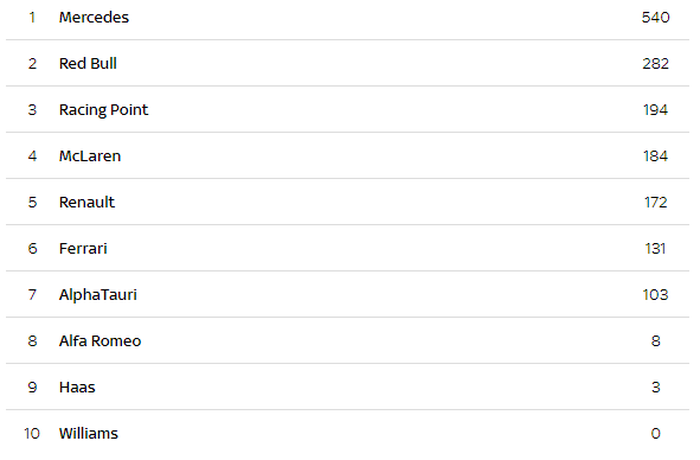The image size is (700, 460).
Task: Click the AlphaTauri team name
Action: pos(98,295)
